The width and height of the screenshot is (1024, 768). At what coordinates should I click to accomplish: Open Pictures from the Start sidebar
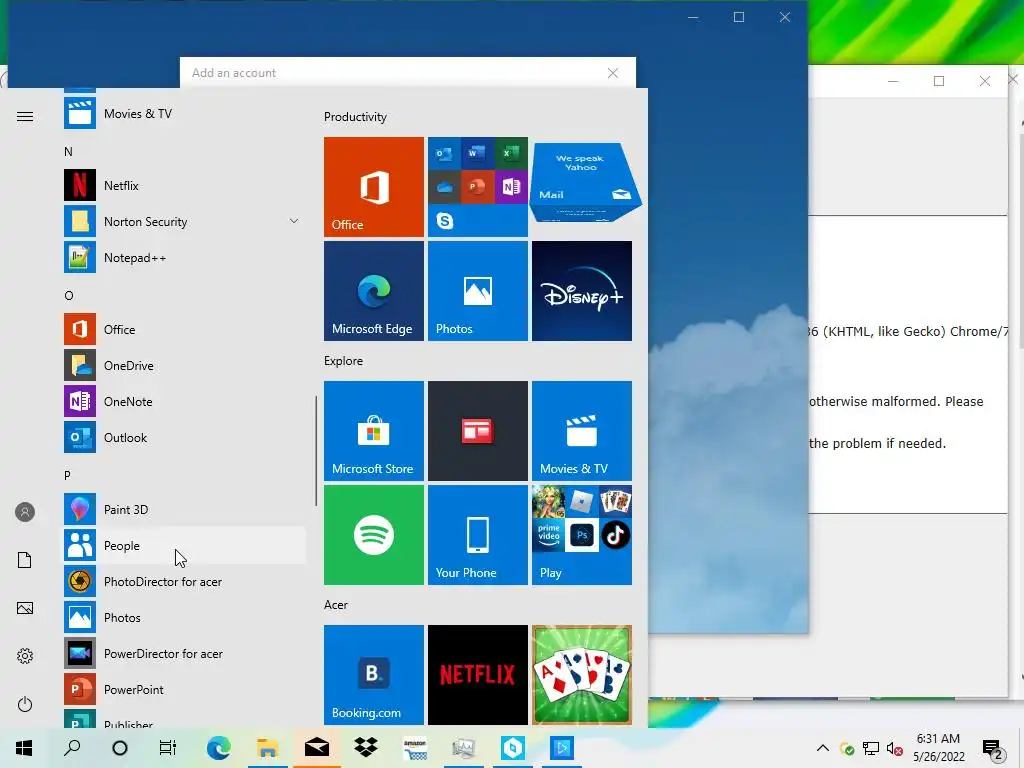(x=25, y=608)
